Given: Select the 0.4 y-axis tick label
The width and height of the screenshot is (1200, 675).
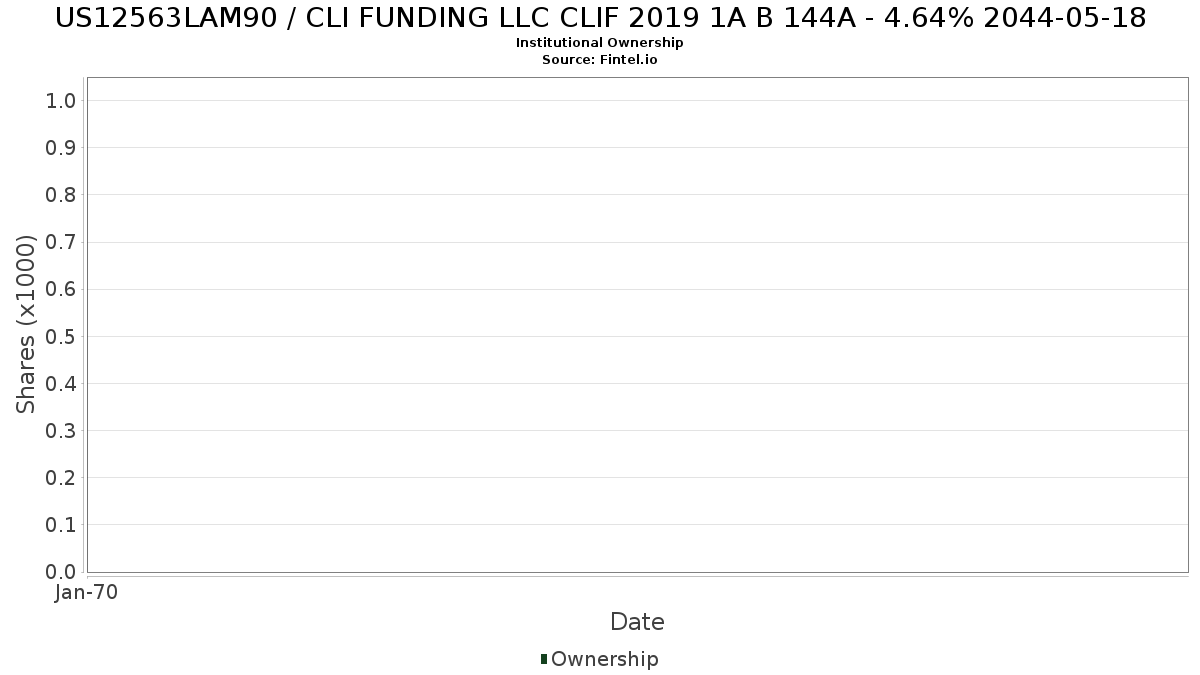Looking at the screenshot, I should pyautogui.click(x=61, y=383).
